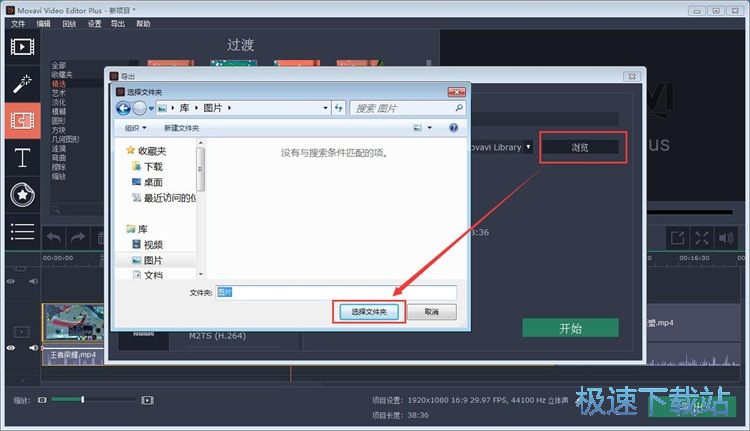Image resolution: width=750 pixels, height=431 pixels.
Task: Click the undo arrow in timeline toolbar
Action: click(x=54, y=237)
